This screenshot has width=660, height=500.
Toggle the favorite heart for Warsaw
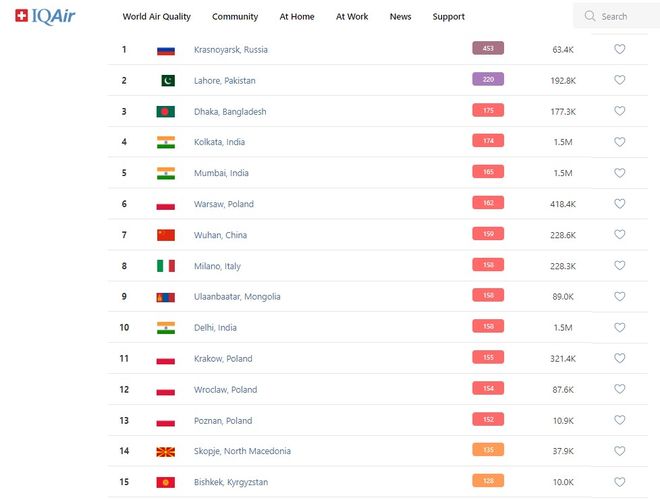click(619, 204)
